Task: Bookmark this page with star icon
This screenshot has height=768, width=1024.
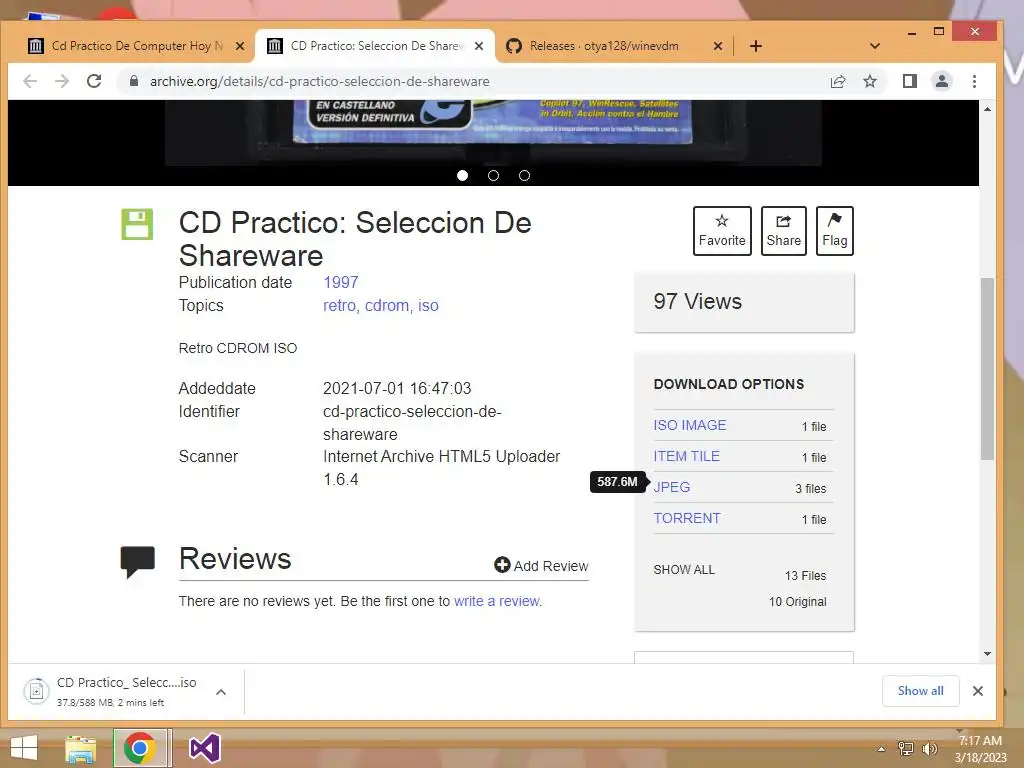Action: [x=870, y=81]
